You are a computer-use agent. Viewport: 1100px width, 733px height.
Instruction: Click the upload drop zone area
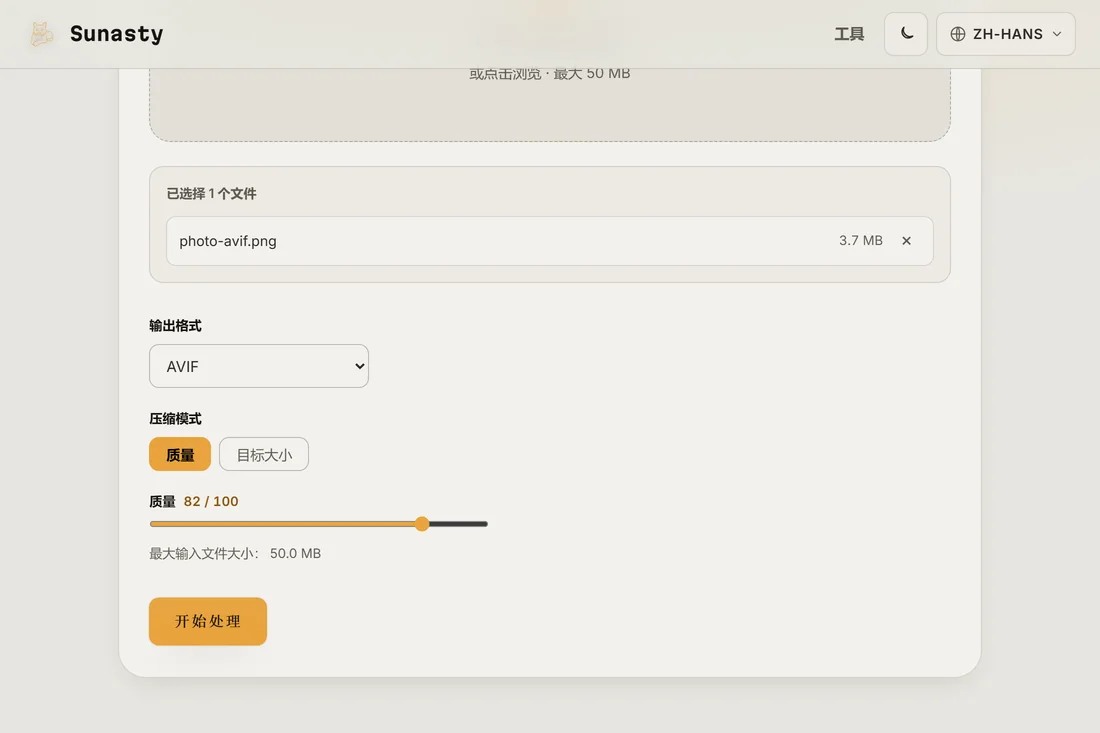point(550,105)
